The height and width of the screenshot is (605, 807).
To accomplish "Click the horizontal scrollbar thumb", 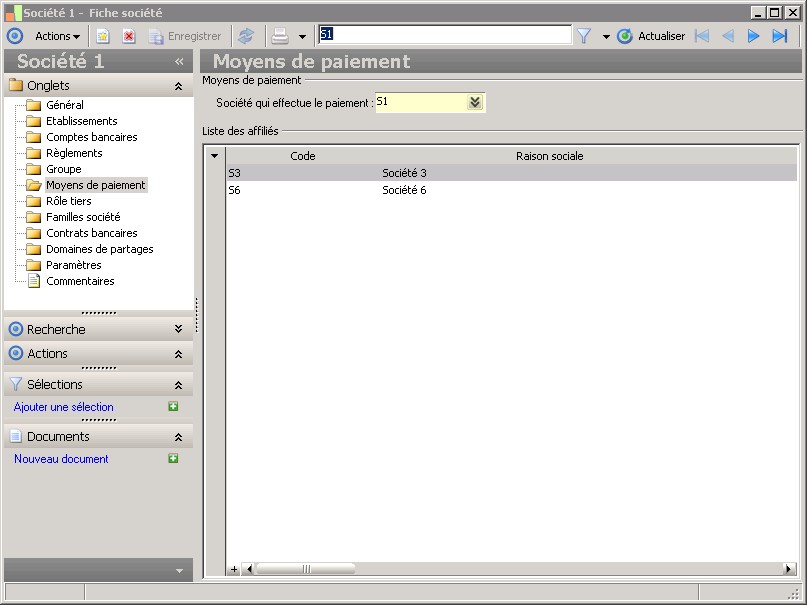I will (x=306, y=568).
